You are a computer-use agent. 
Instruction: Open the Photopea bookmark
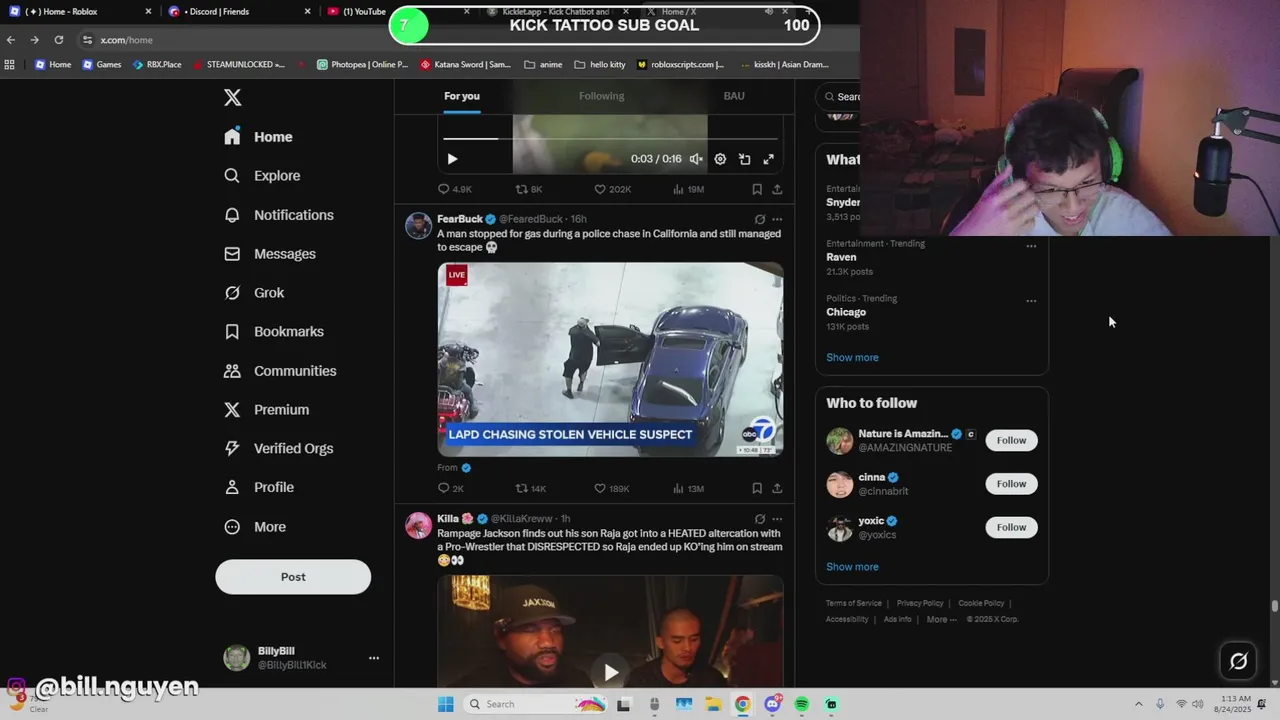point(362,64)
